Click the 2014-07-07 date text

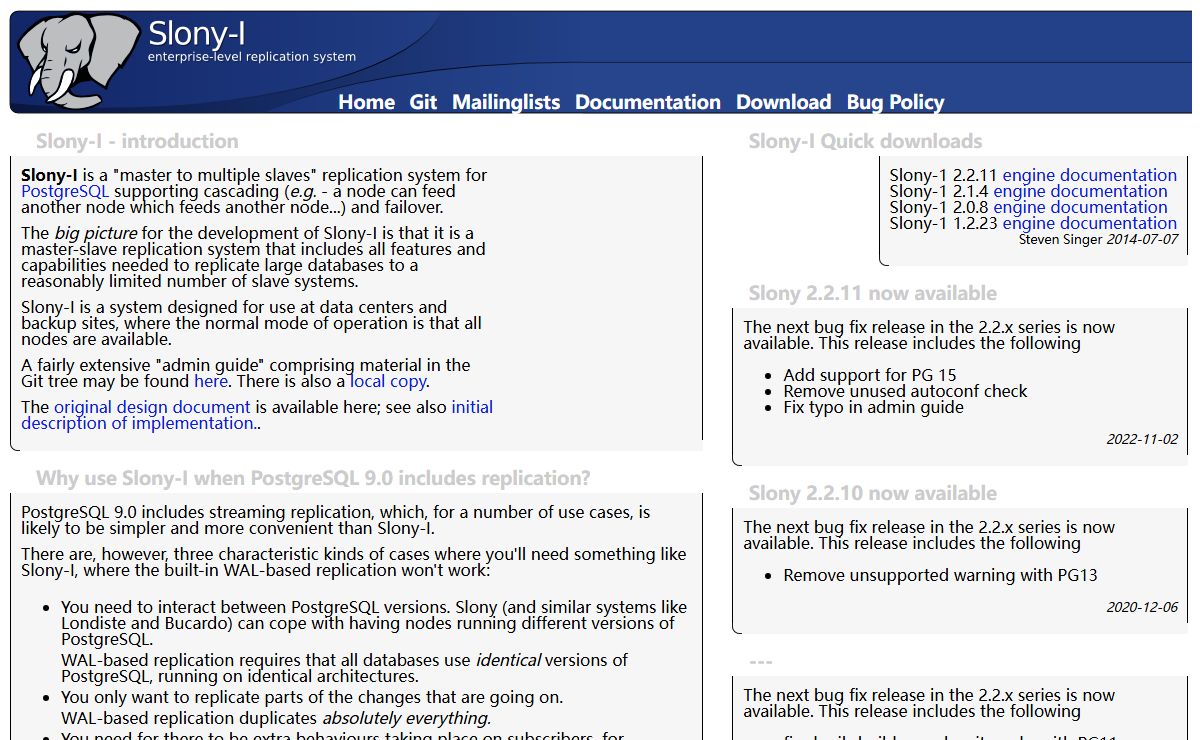click(x=1142, y=240)
